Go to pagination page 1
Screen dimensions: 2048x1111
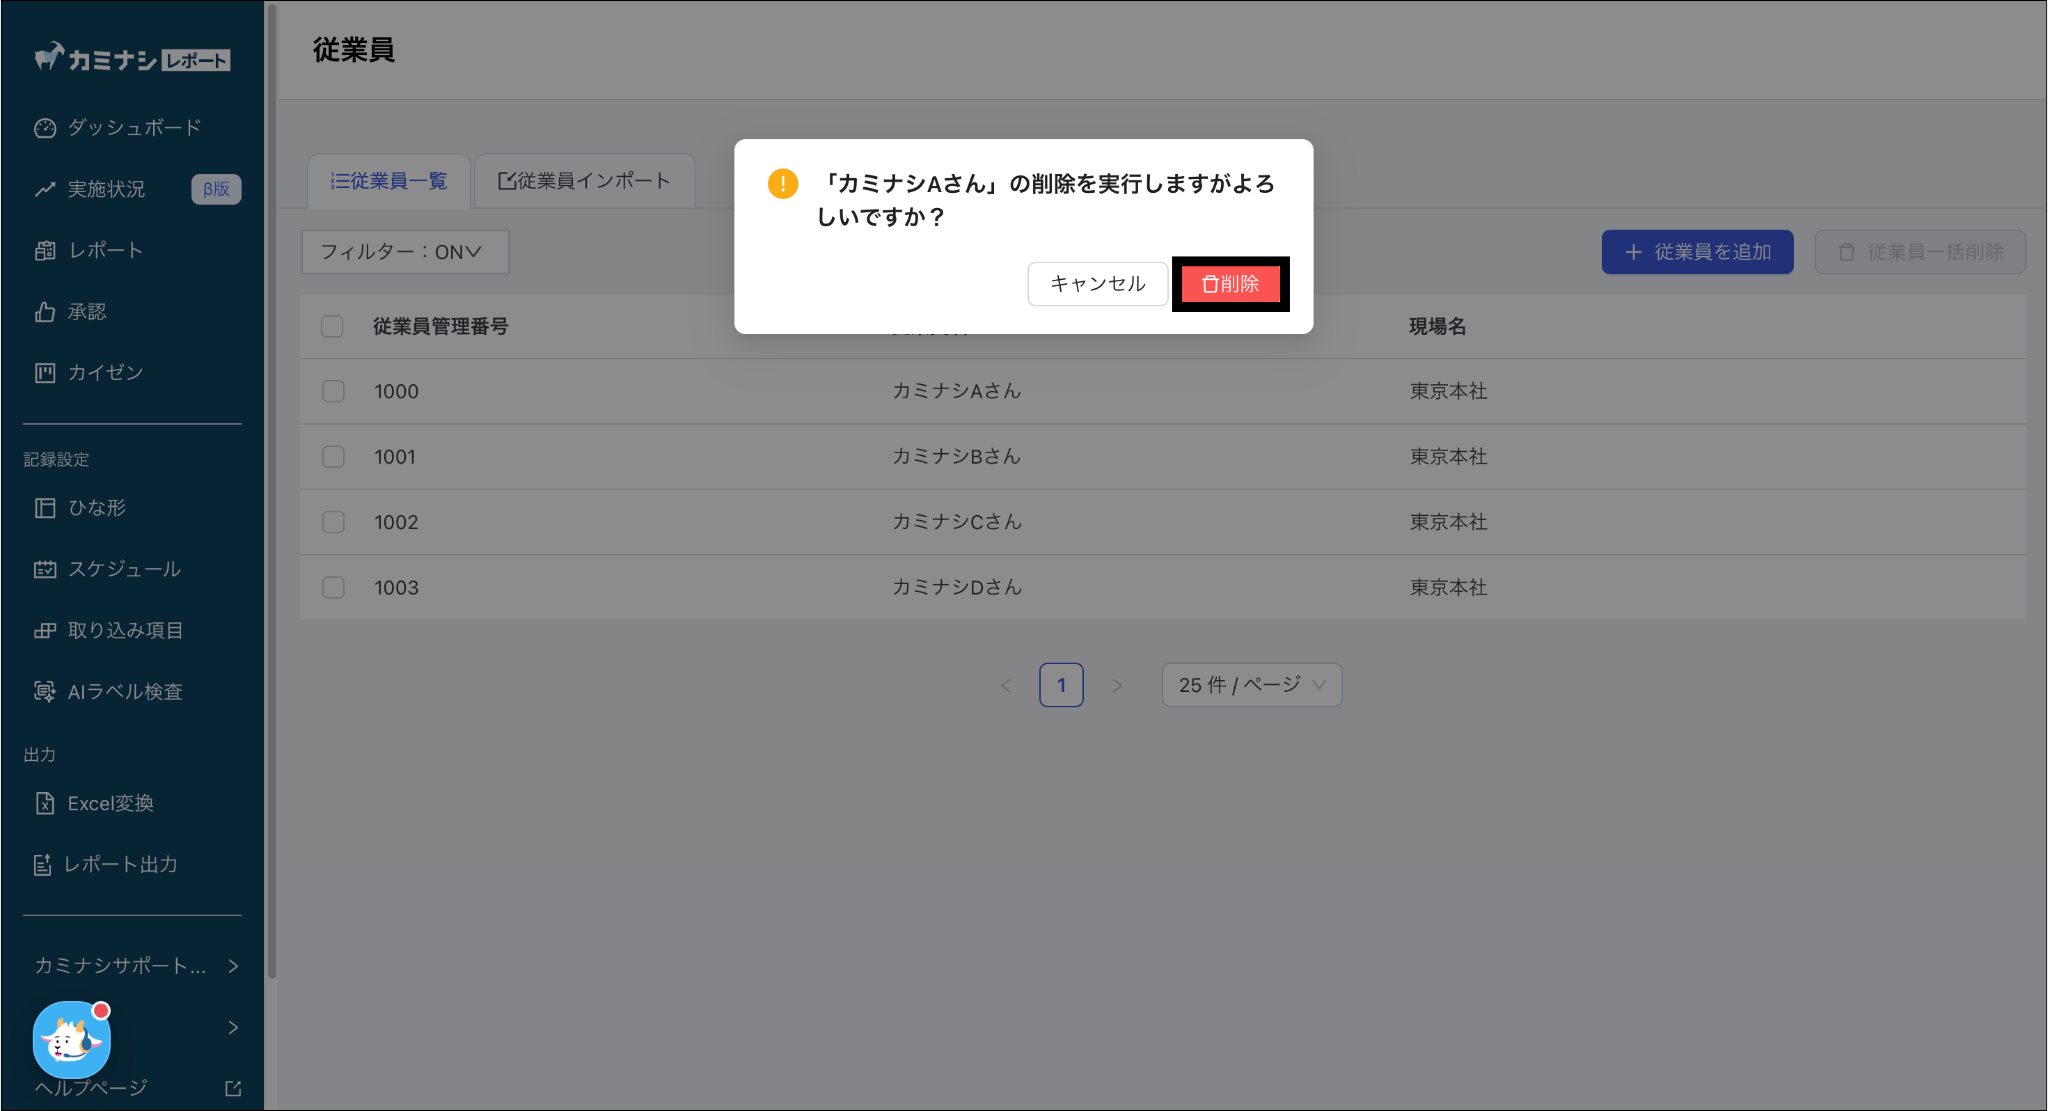click(1061, 685)
